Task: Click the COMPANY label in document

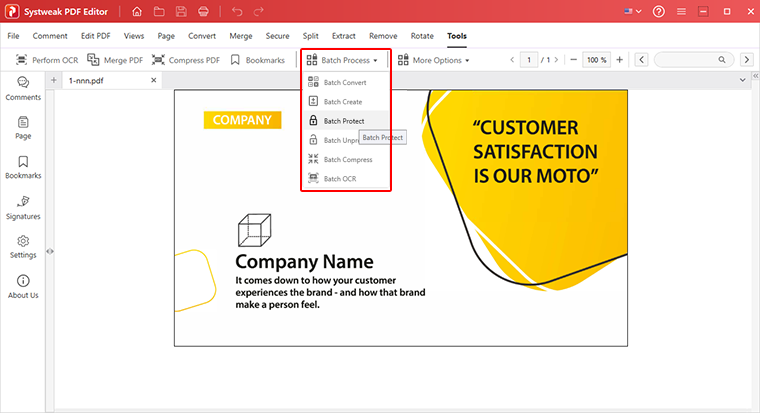Action: (x=242, y=120)
